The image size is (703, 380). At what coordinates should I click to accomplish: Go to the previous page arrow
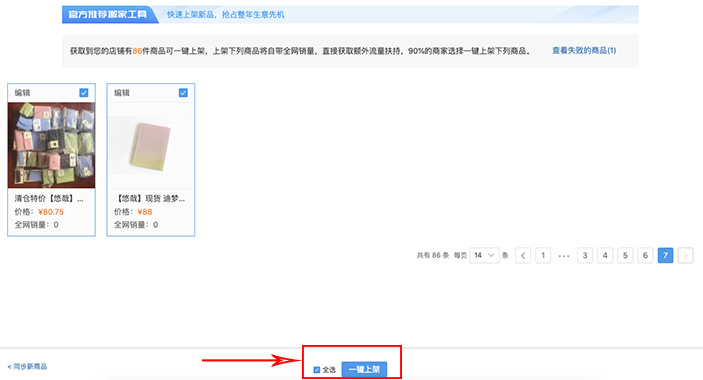tap(523, 255)
